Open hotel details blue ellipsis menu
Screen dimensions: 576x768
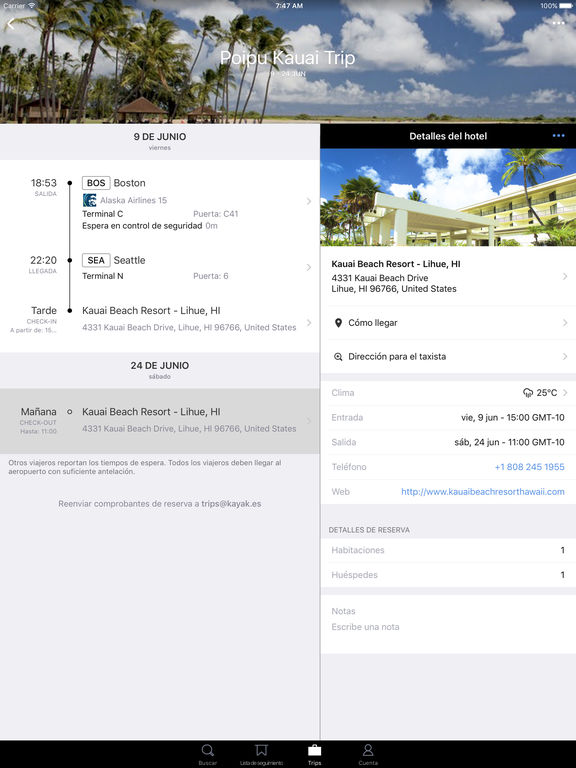coord(558,136)
